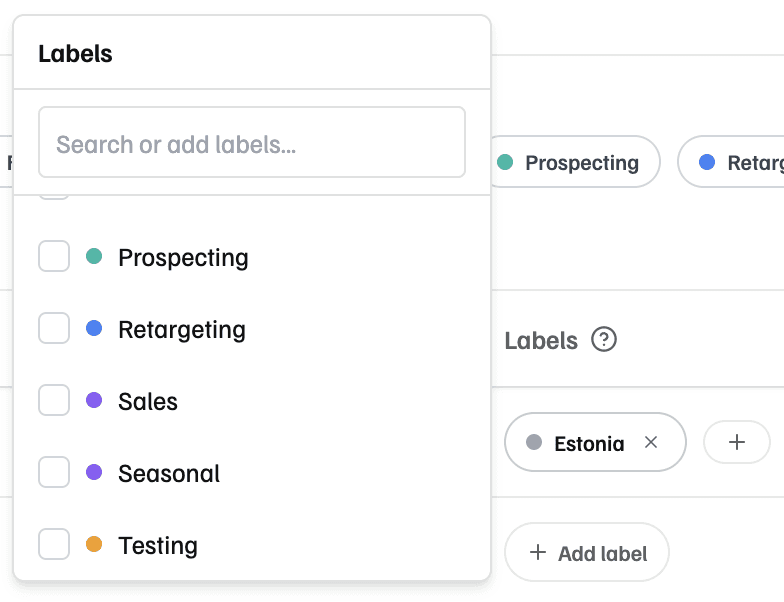Click the orange Testing color dot
Viewport: 784px width, 602px height.
click(95, 545)
